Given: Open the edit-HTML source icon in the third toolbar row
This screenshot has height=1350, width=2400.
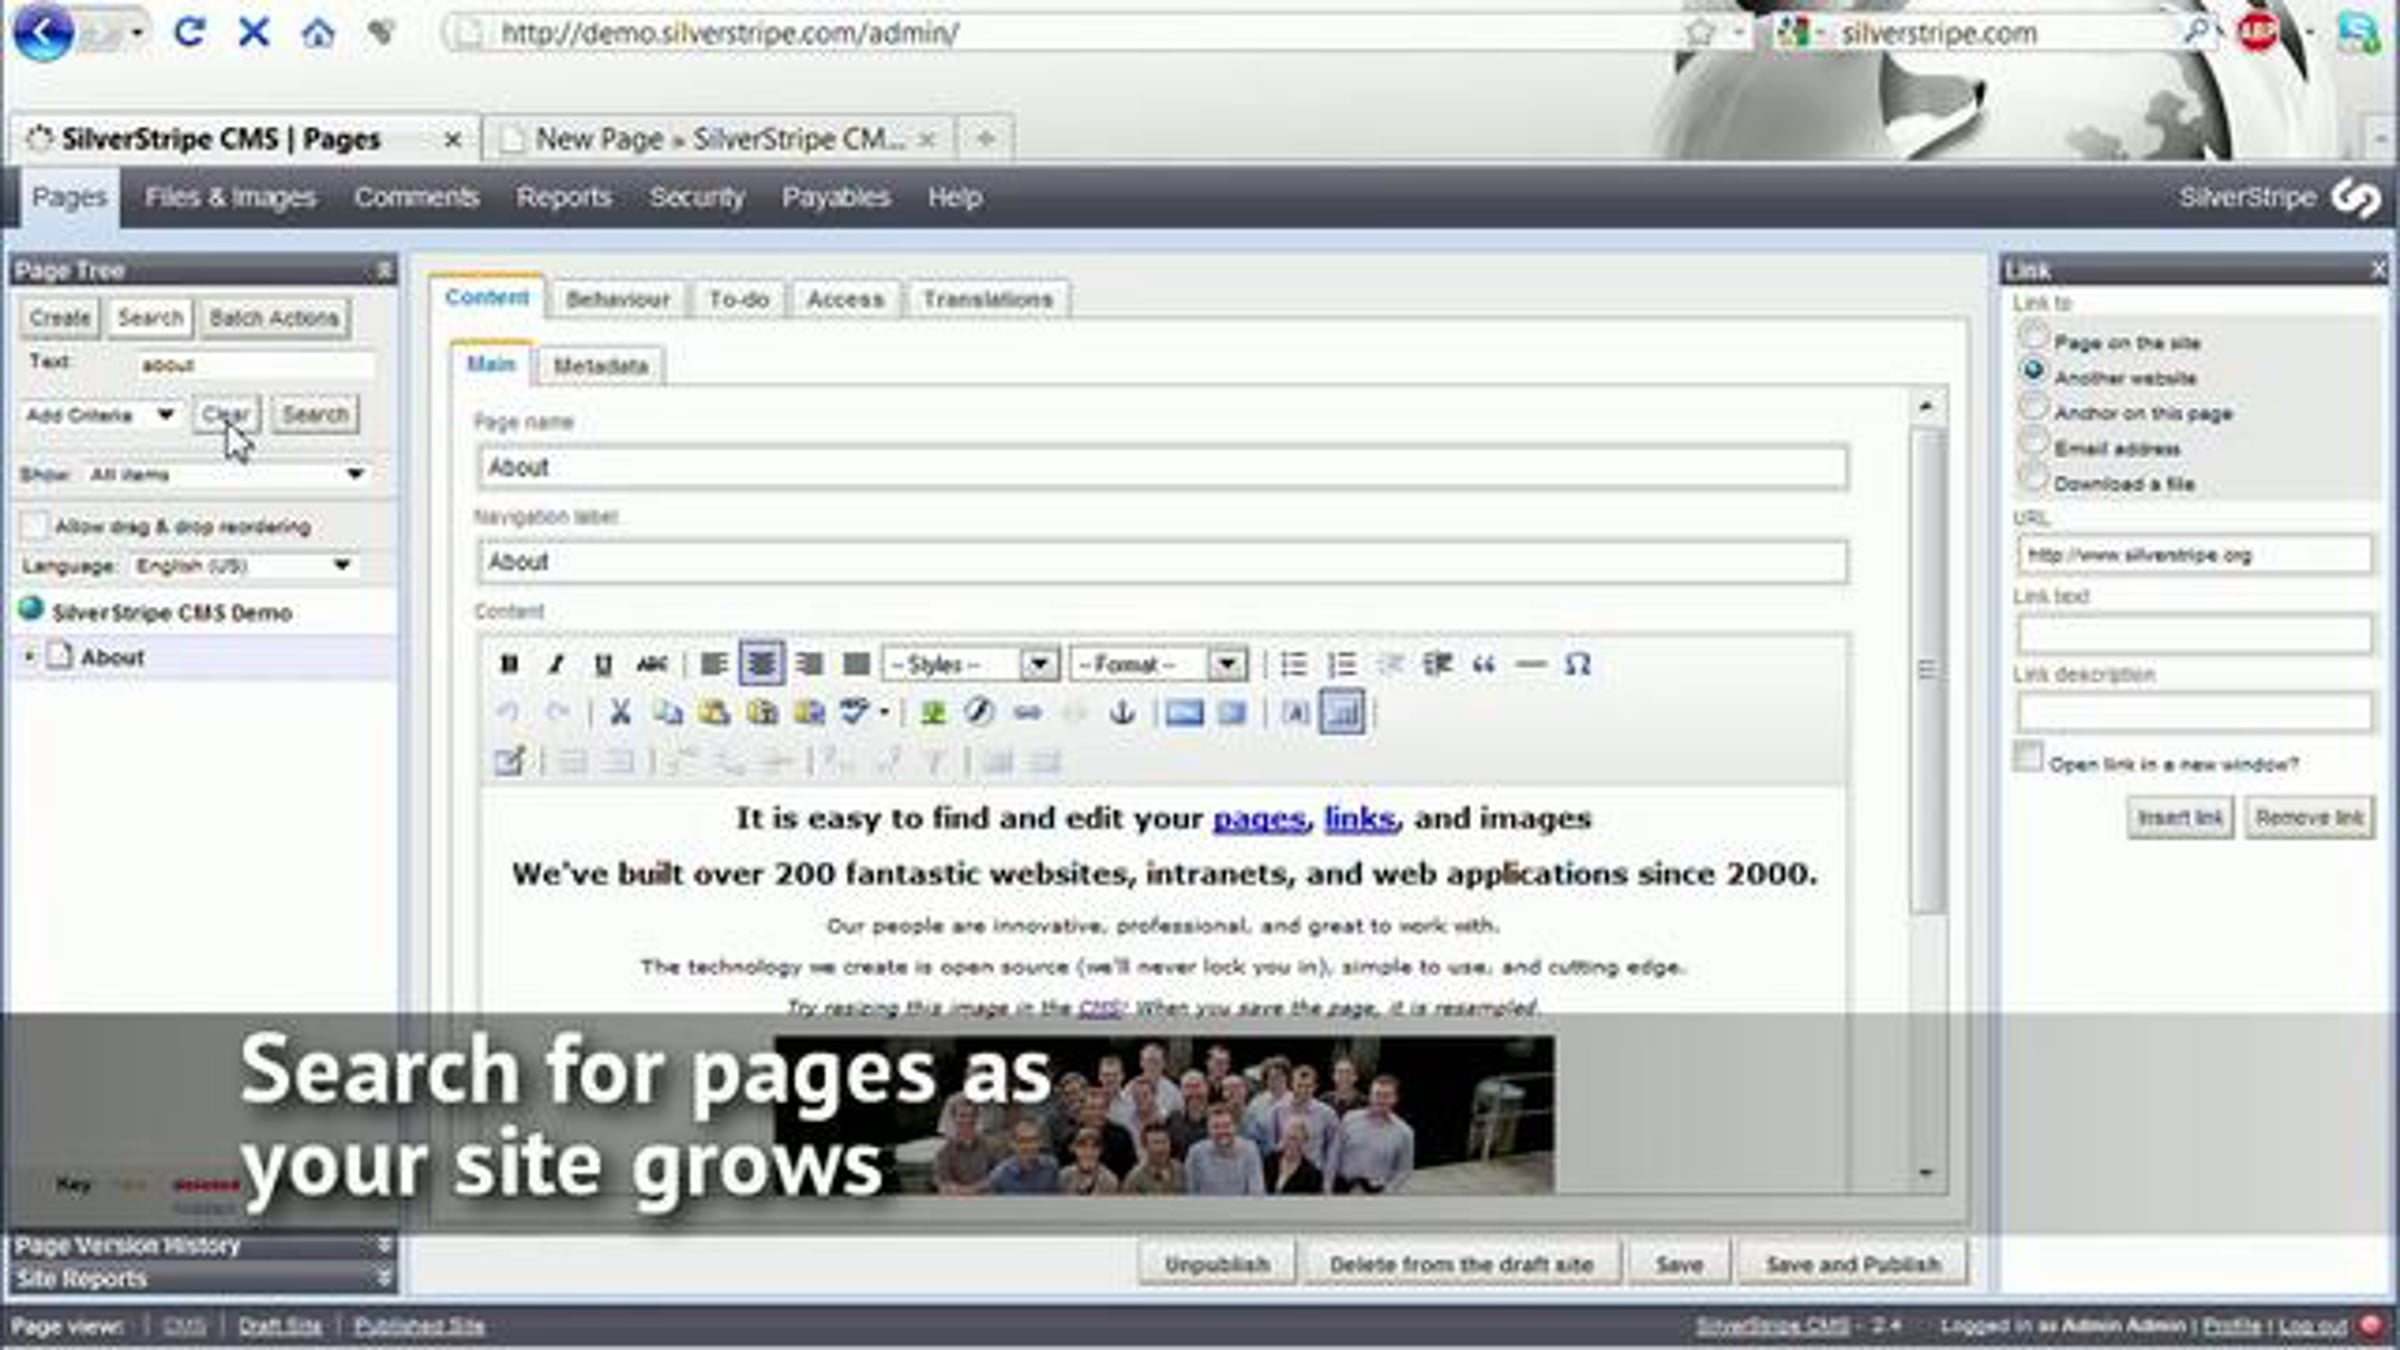Looking at the screenshot, I should point(509,761).
